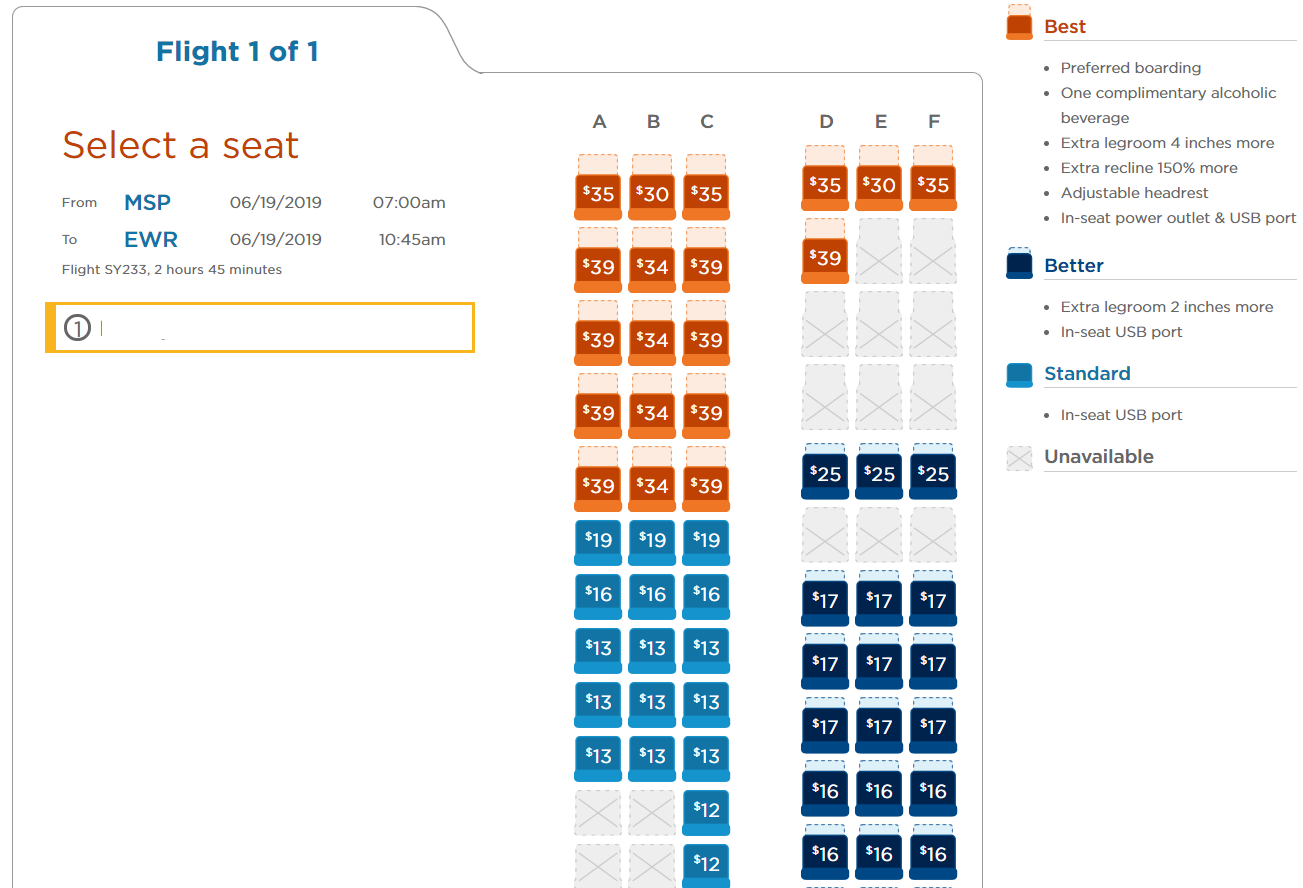Viewport: 1303px width, 888px height.
Task: Select the $30 seat in column B, first row
Action: [652, 187]
